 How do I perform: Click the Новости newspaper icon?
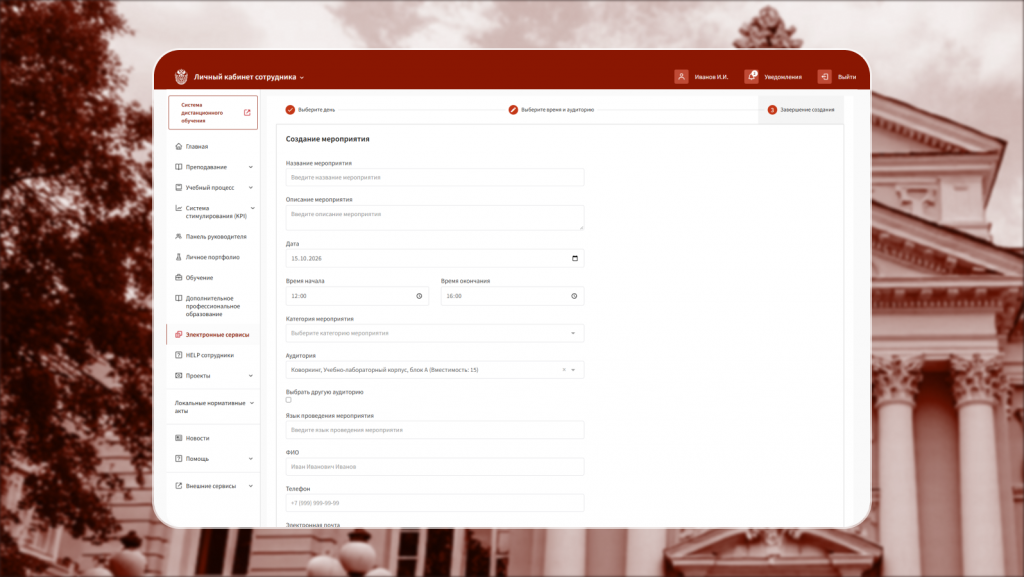178,438
